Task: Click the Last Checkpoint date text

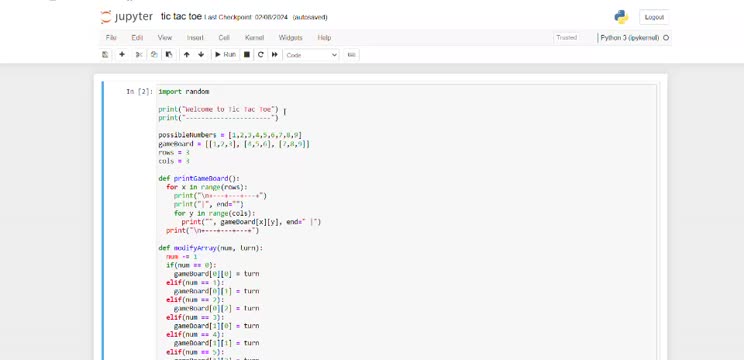Action: click(x=246, y=18)
